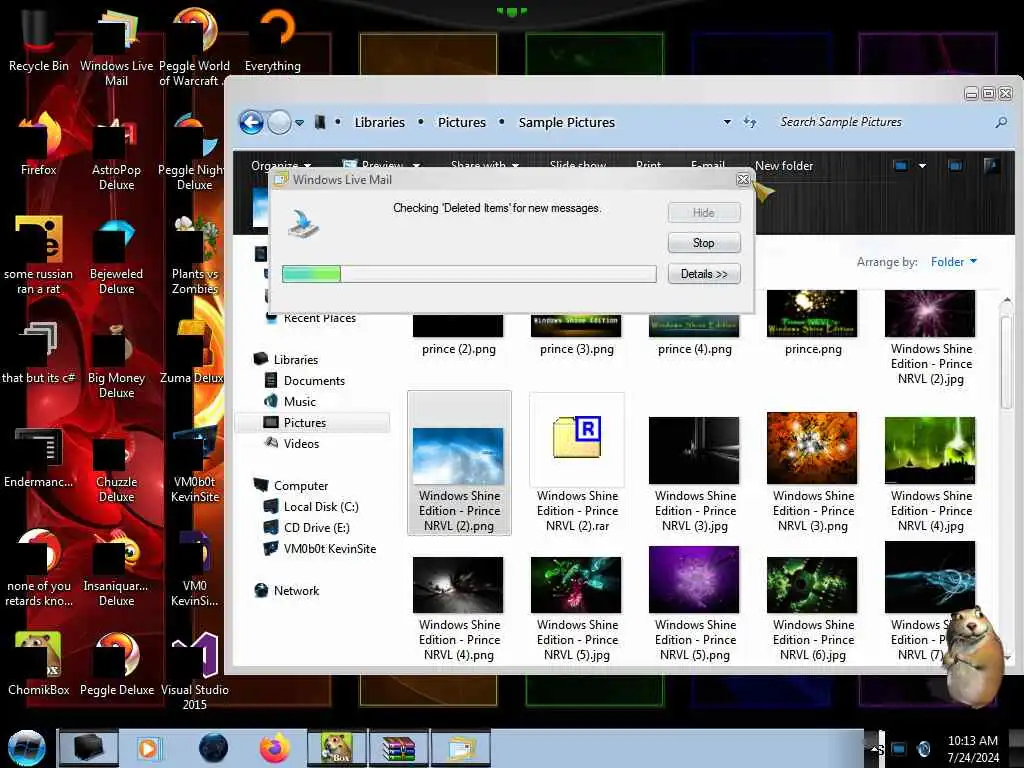Image resolution: width=1024 pixels, height=768 pixels.
Task: Click the mail checking progress bar
Action: click(x=469, y=274)
